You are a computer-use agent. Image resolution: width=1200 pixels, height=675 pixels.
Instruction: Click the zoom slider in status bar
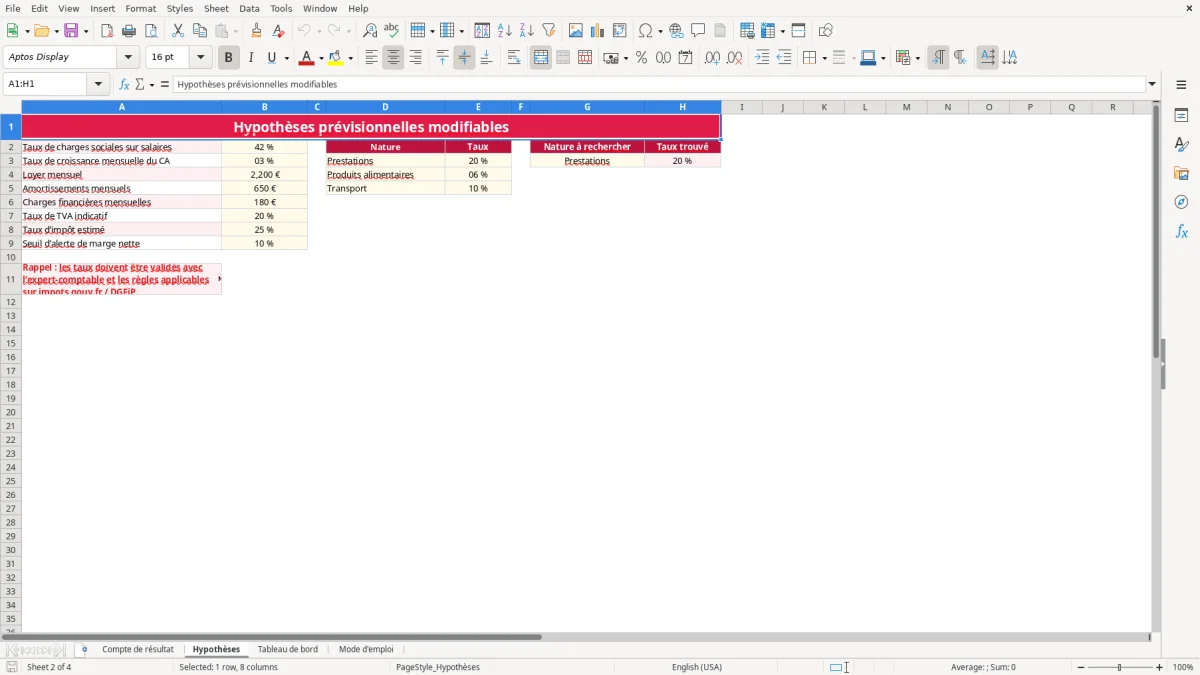click(1120, 667)
